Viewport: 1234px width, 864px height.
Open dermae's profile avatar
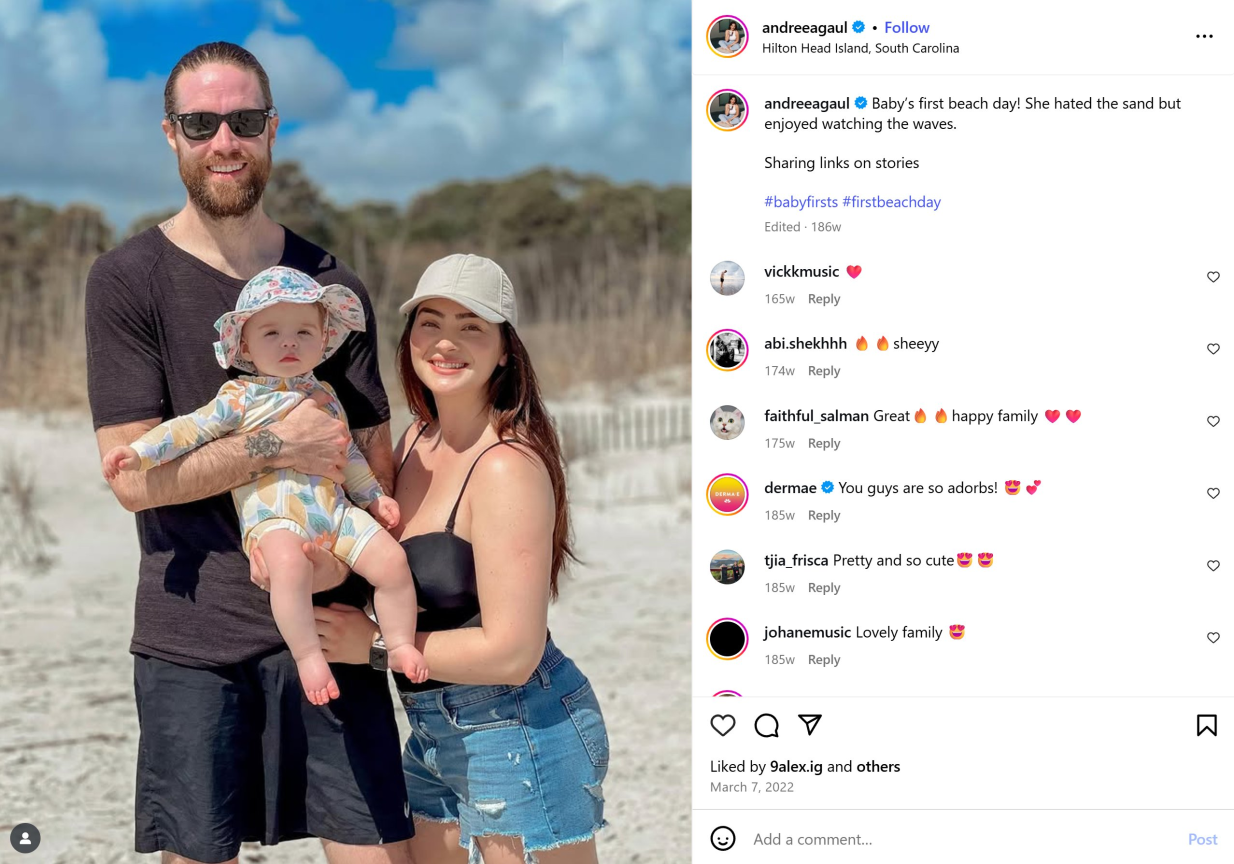click(x=727, y=494)
